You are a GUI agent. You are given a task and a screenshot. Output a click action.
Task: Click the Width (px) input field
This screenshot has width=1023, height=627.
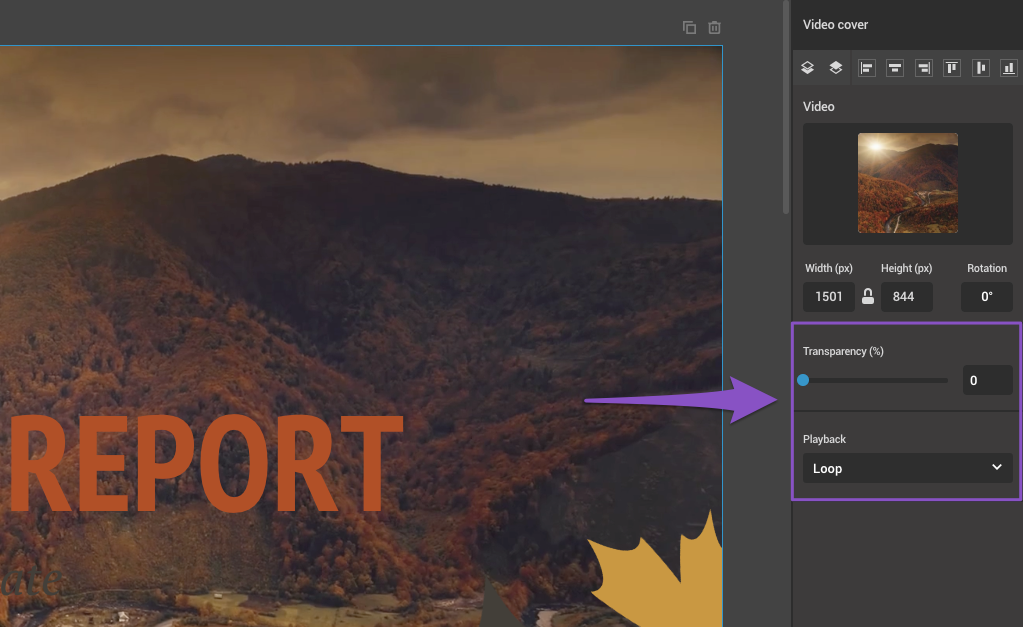[828, 297]
